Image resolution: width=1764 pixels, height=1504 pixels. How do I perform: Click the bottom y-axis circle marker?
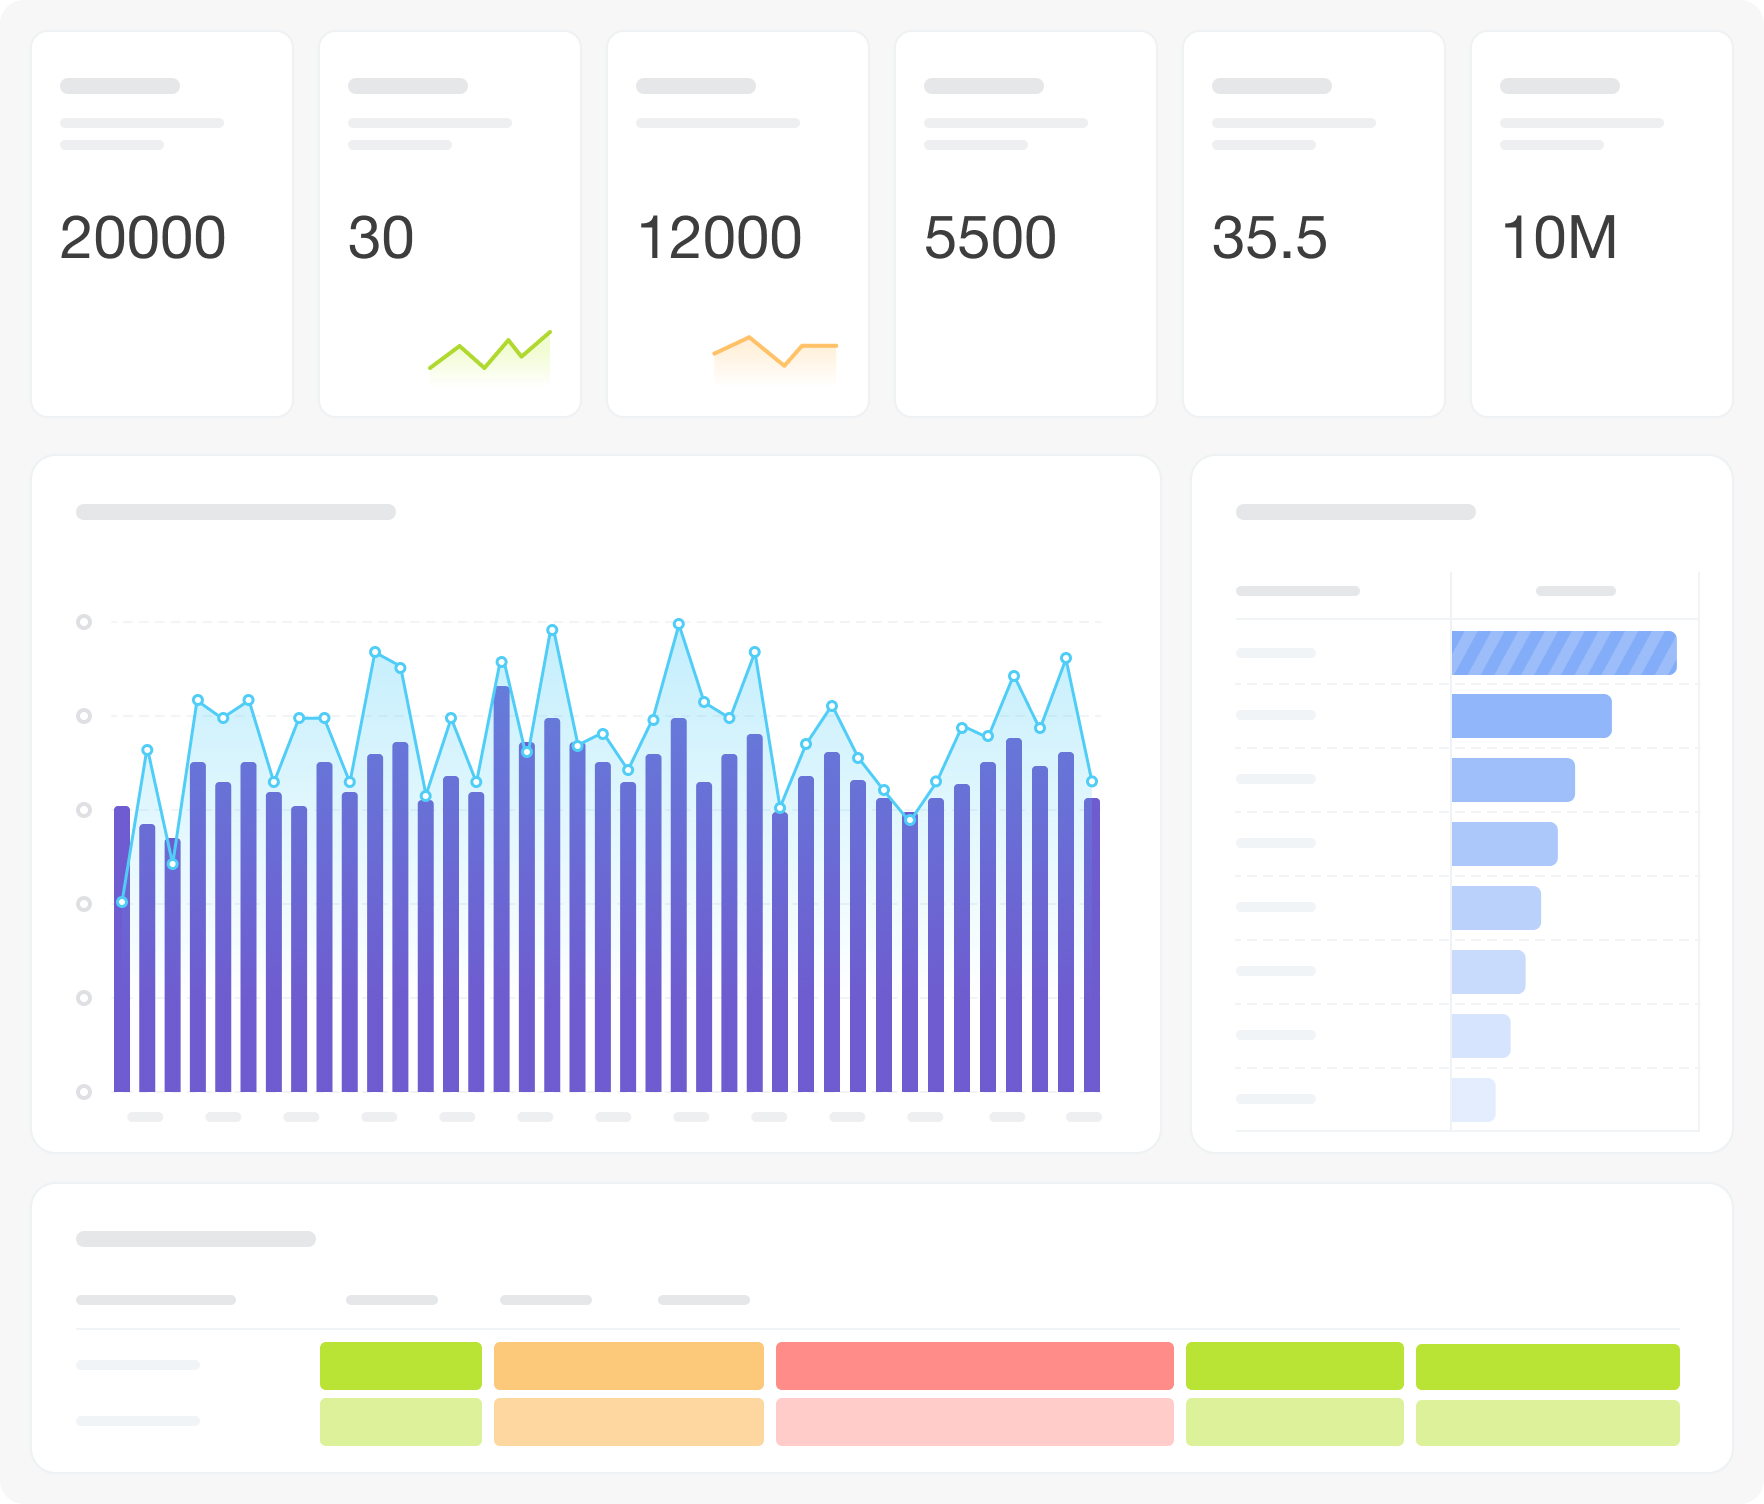84,1092
